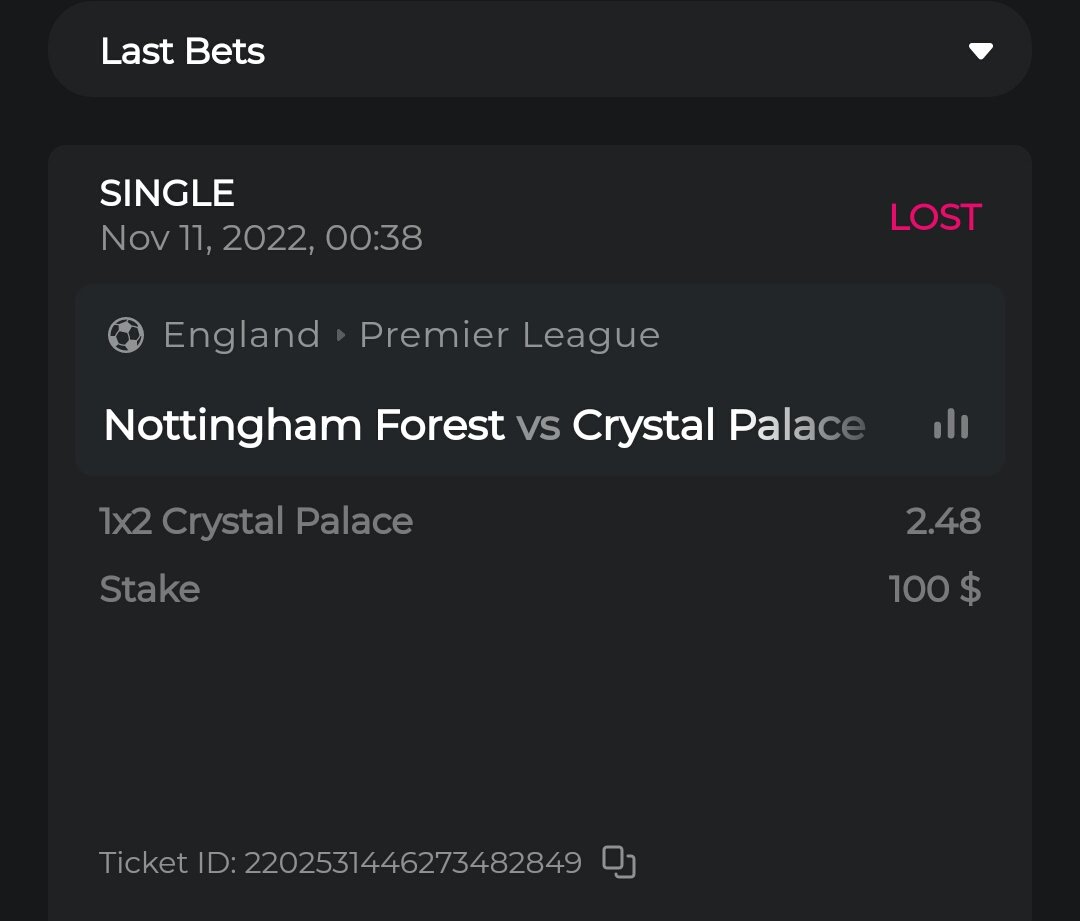
Task: Select England in the league breadcrumb
Action: tap(241, 335)
